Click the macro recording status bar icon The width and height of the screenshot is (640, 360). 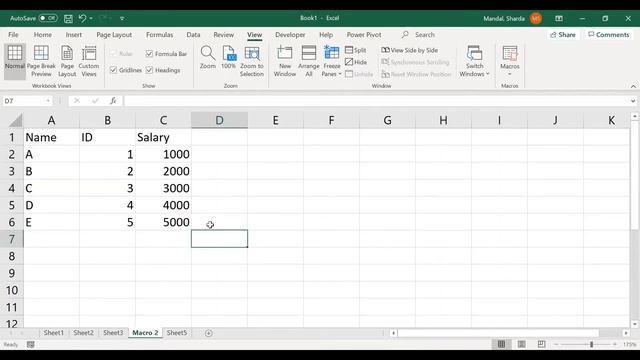point(31,344)
